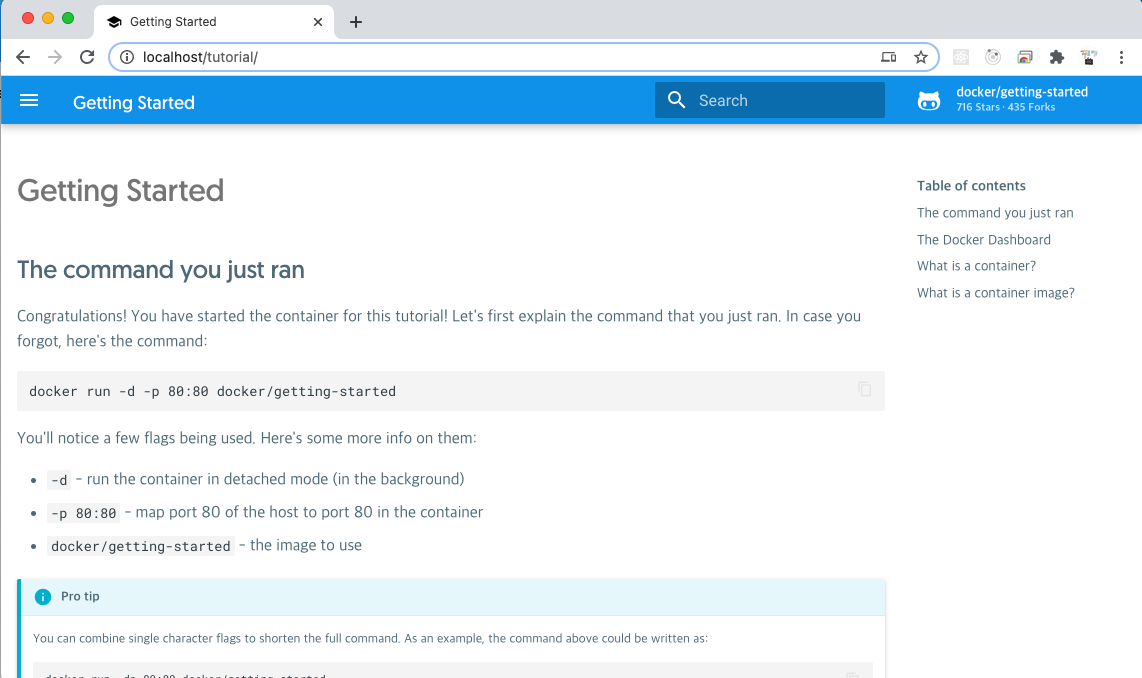This screenshot has height=678, width=1142.
Task: Open the React developer tools extension icon
Action: [x=961, y=57]
